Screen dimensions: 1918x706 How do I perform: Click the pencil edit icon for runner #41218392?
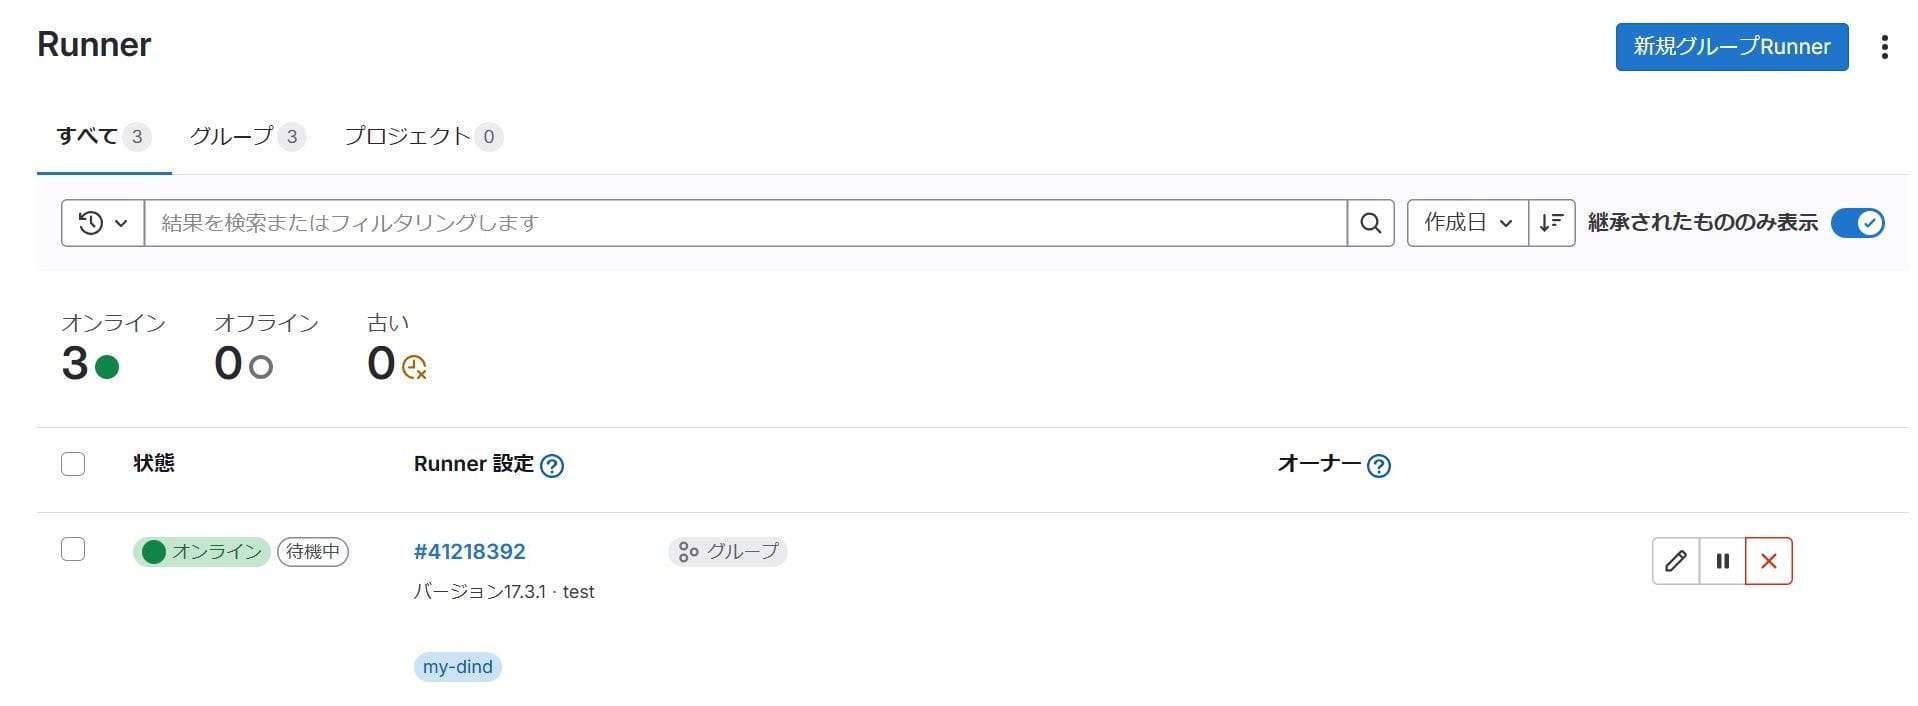click(1675, 561)
